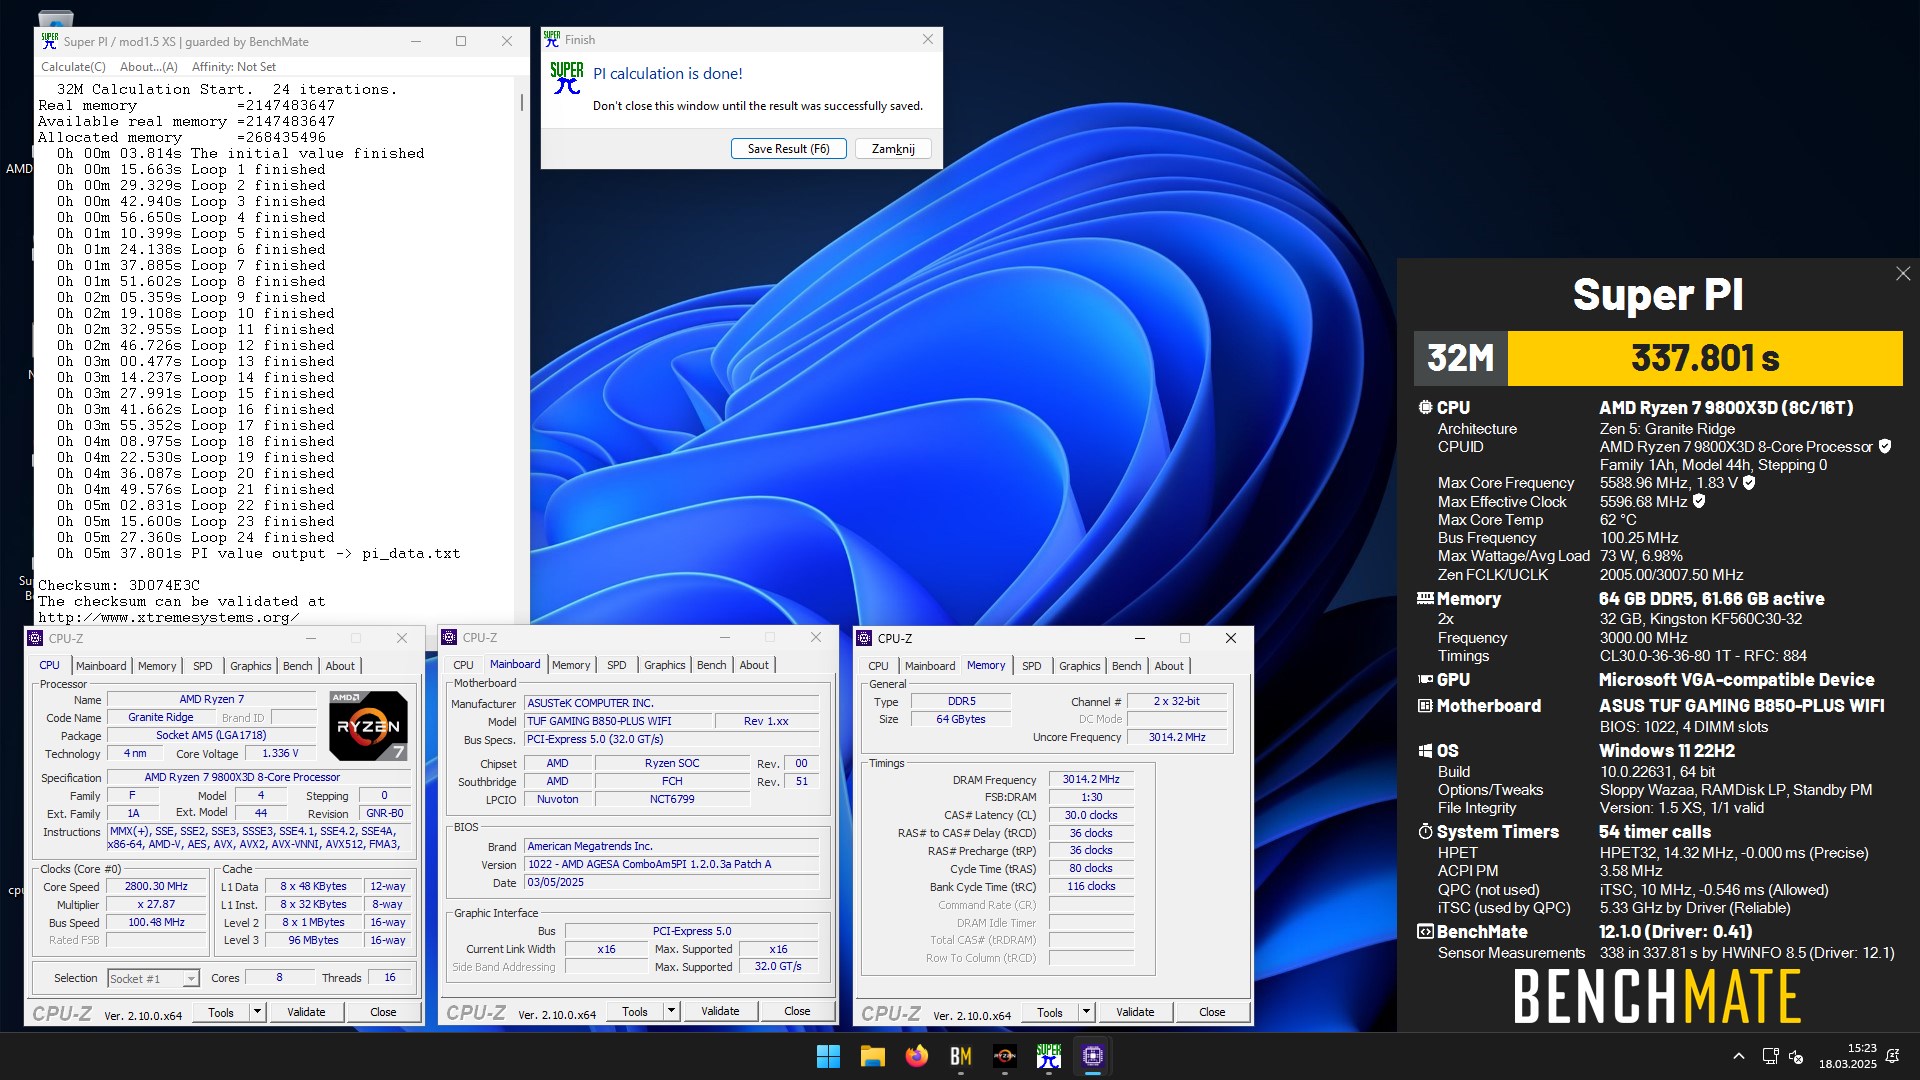Screen dimensions: 1920x1080
Task: Click Validate in Mainboard CPU-Z window
Action: tap(720, 1011)
